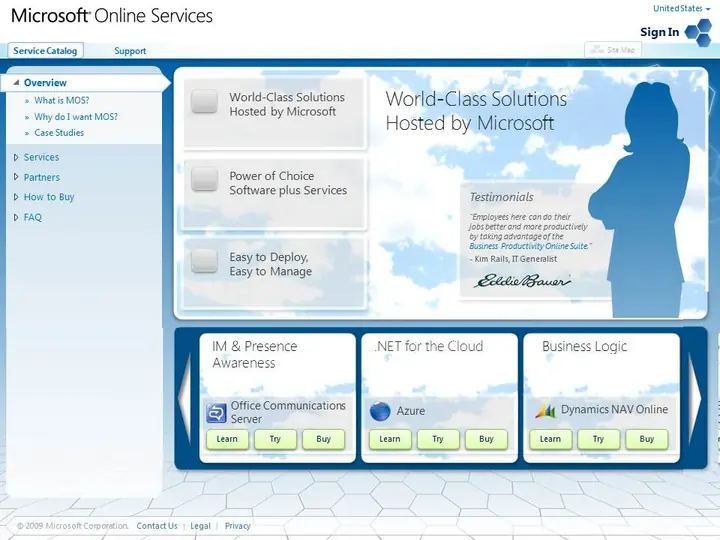Viewport: 720px width, 540px height.
Task: Click the Eddie Bauer signature logo
Action: pyautogui.click(x=523, y=281)
